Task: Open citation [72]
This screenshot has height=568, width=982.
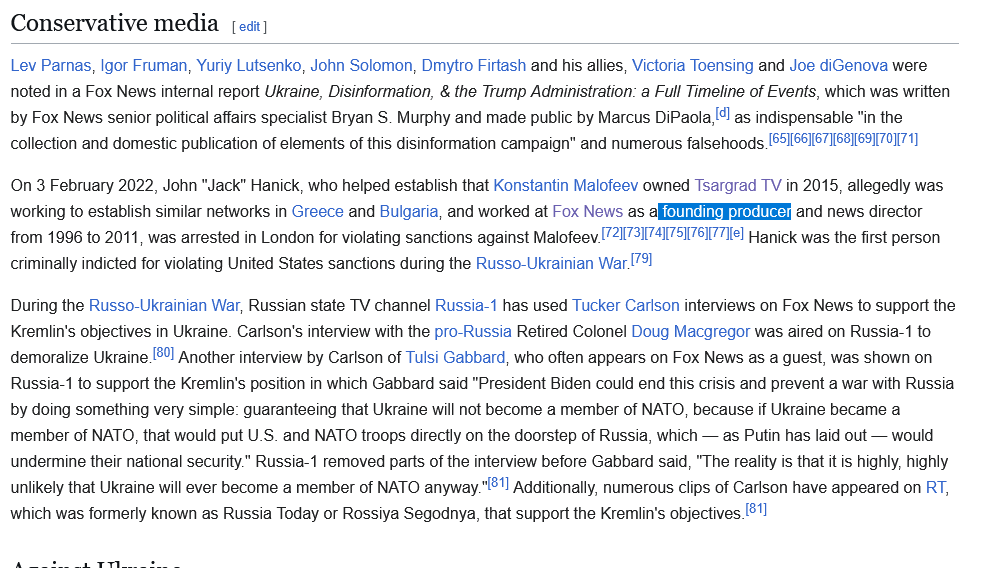Action: pyautogui.click(x=612, y=233)
